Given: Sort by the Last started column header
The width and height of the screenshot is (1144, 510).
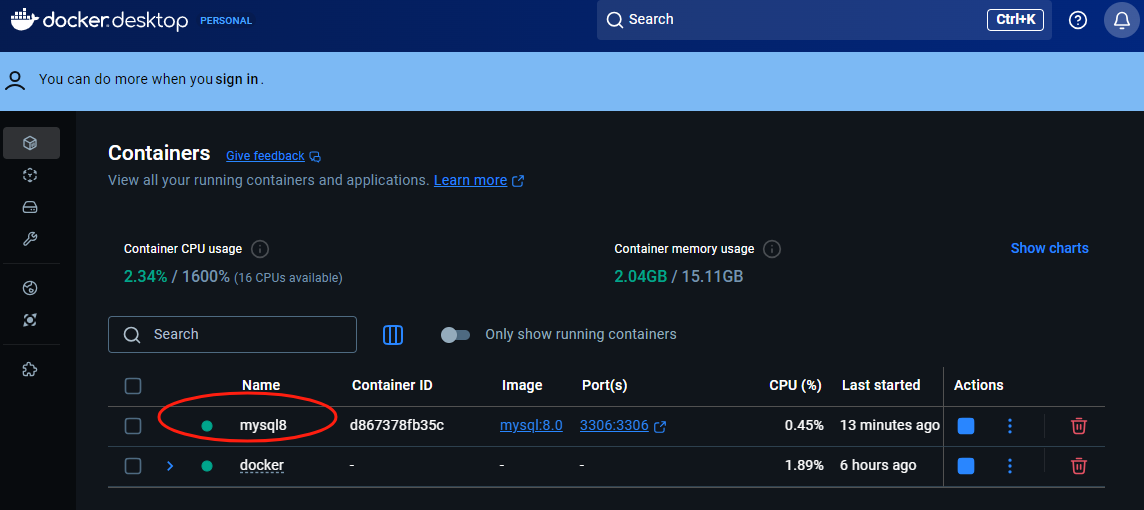Looking at the screenshot, I should (x=881, y=385).
